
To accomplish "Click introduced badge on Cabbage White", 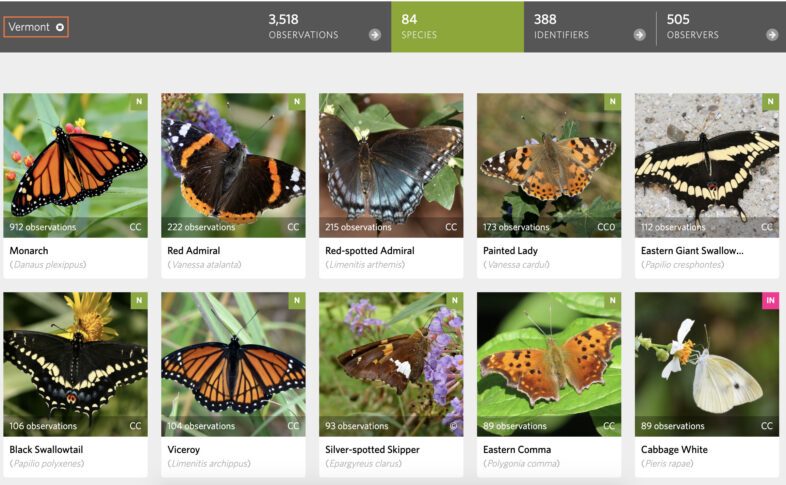I will (x=770, y=301).
